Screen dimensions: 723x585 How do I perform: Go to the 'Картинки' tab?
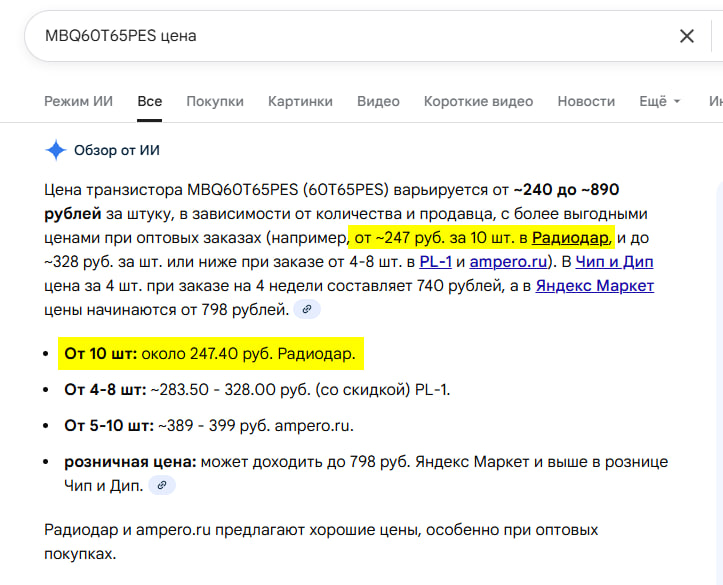(x=300, y=101)
